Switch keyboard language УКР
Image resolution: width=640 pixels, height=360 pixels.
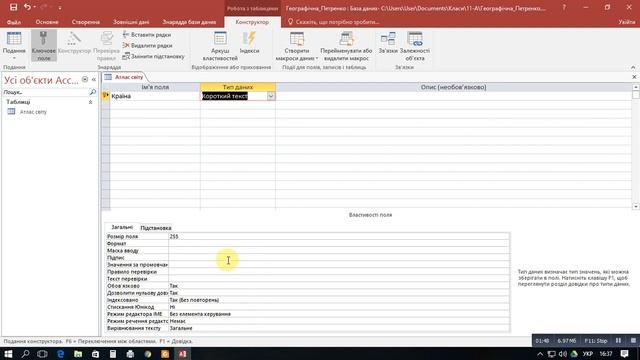tap(588, 354)
